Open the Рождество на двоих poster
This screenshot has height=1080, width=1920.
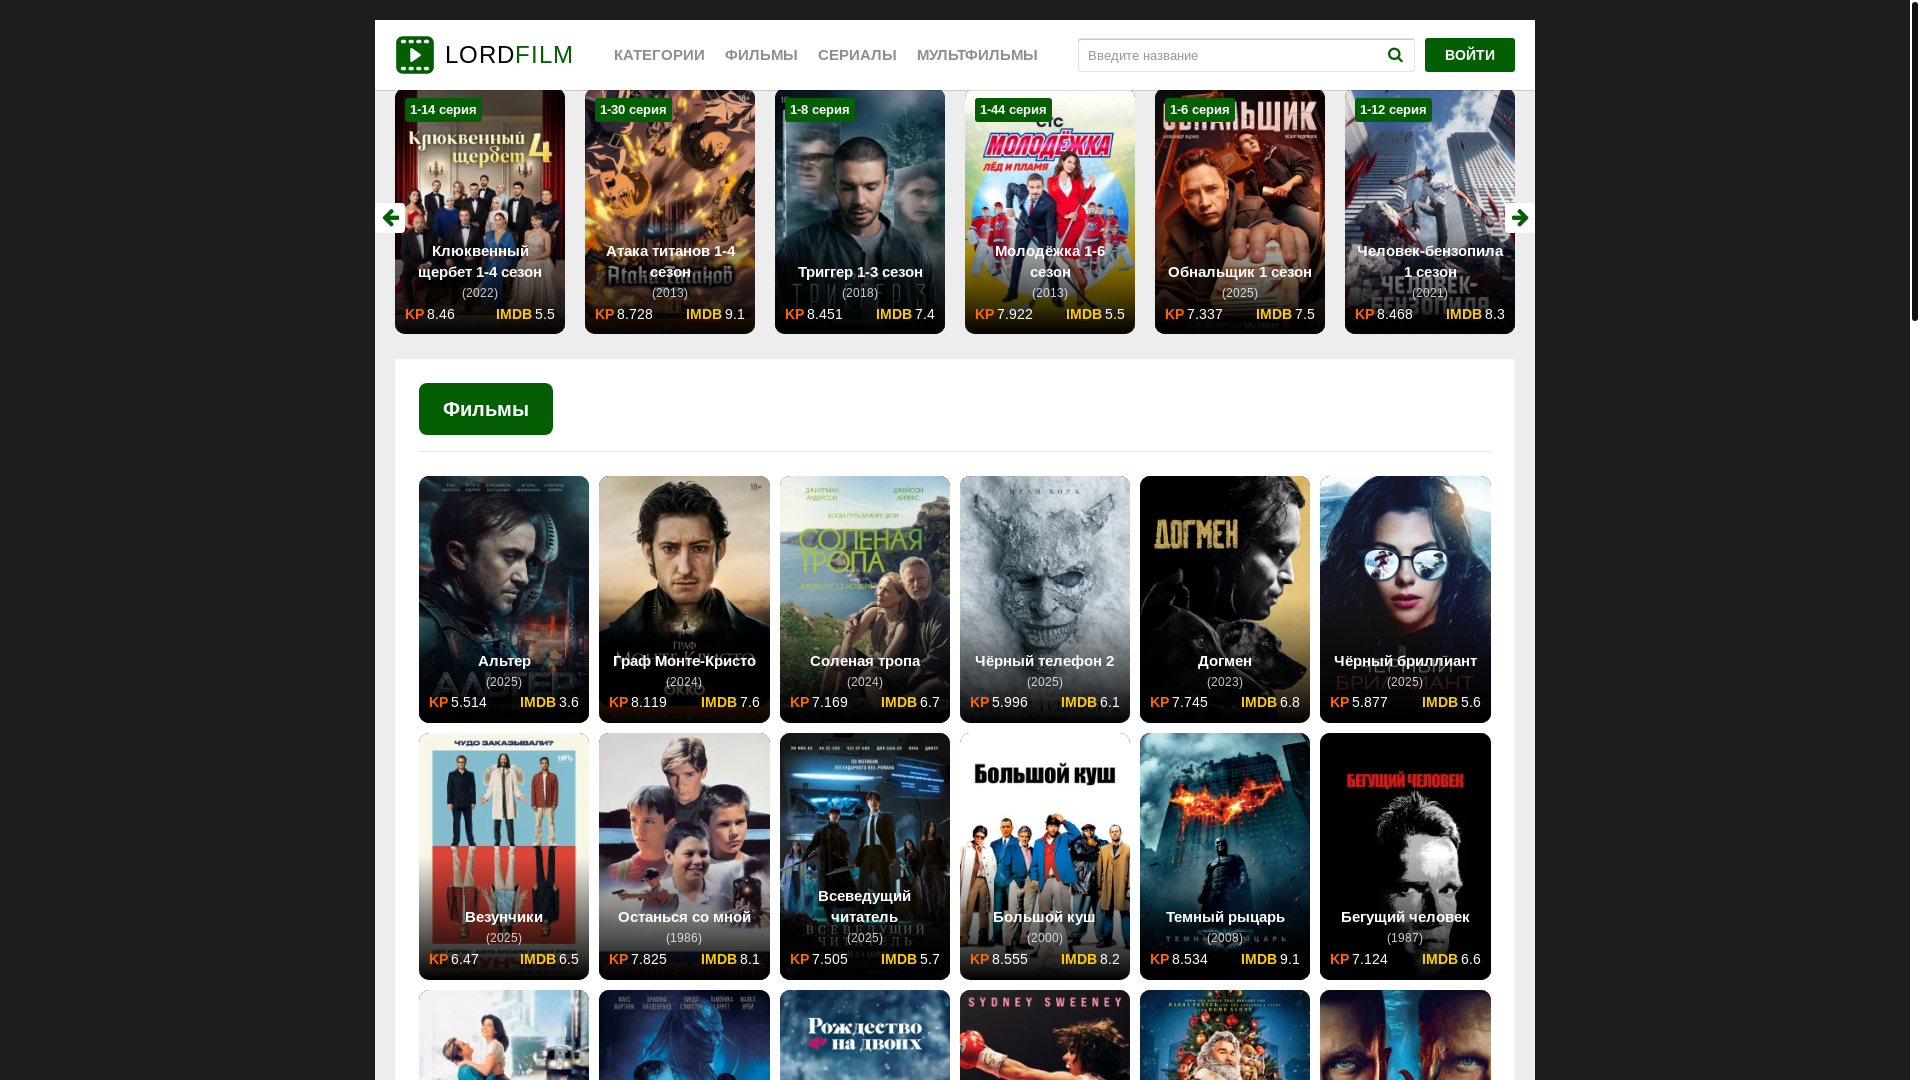point(865,1035)
